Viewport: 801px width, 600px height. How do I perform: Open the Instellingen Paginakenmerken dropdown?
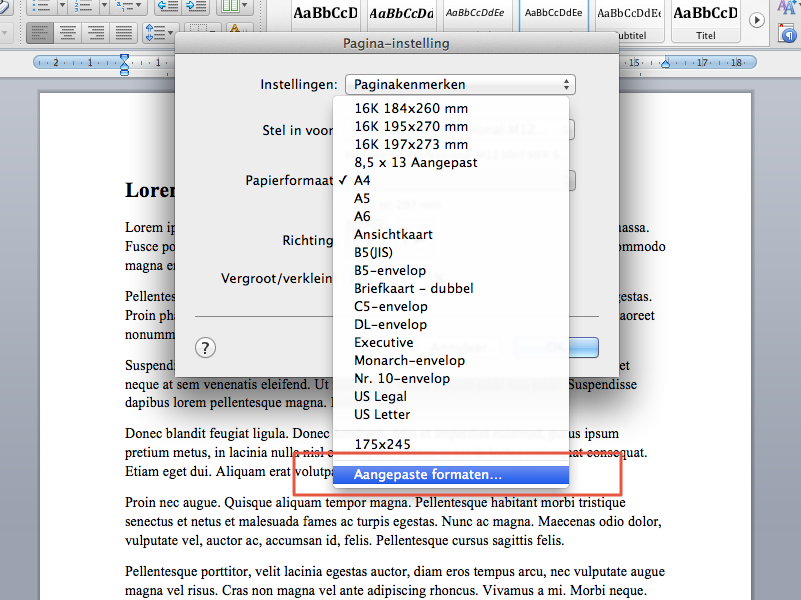[460, 84]
